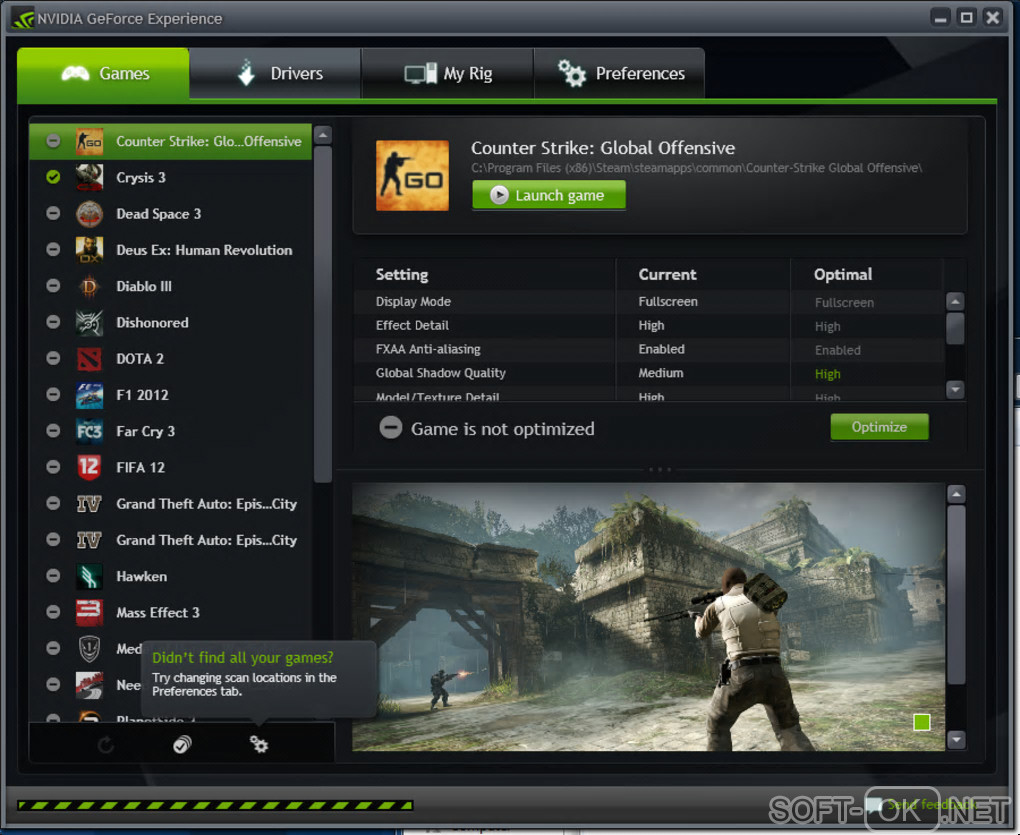
Task: Click the Medal of Honor shield icon
Action: 90,648
